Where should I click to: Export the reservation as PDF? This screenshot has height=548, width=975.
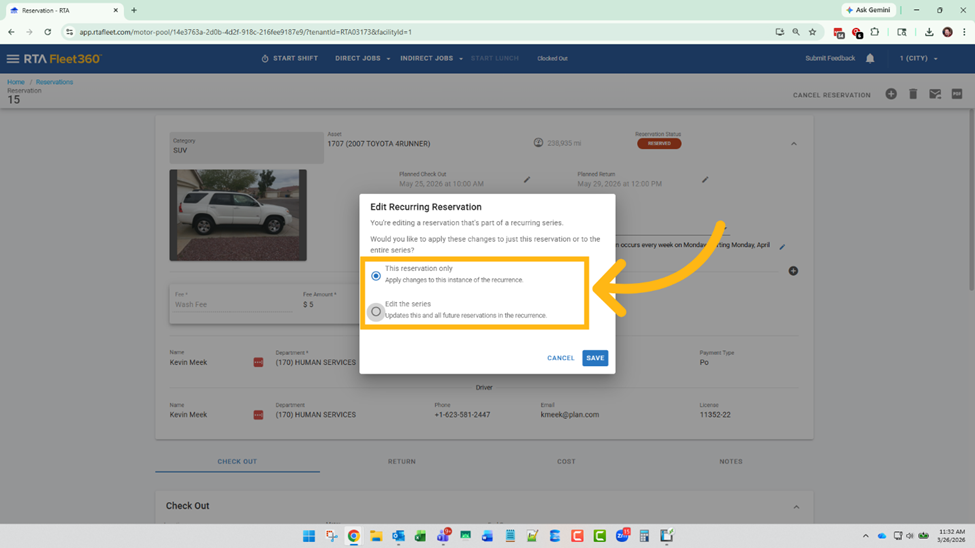[x=957, y=94]
